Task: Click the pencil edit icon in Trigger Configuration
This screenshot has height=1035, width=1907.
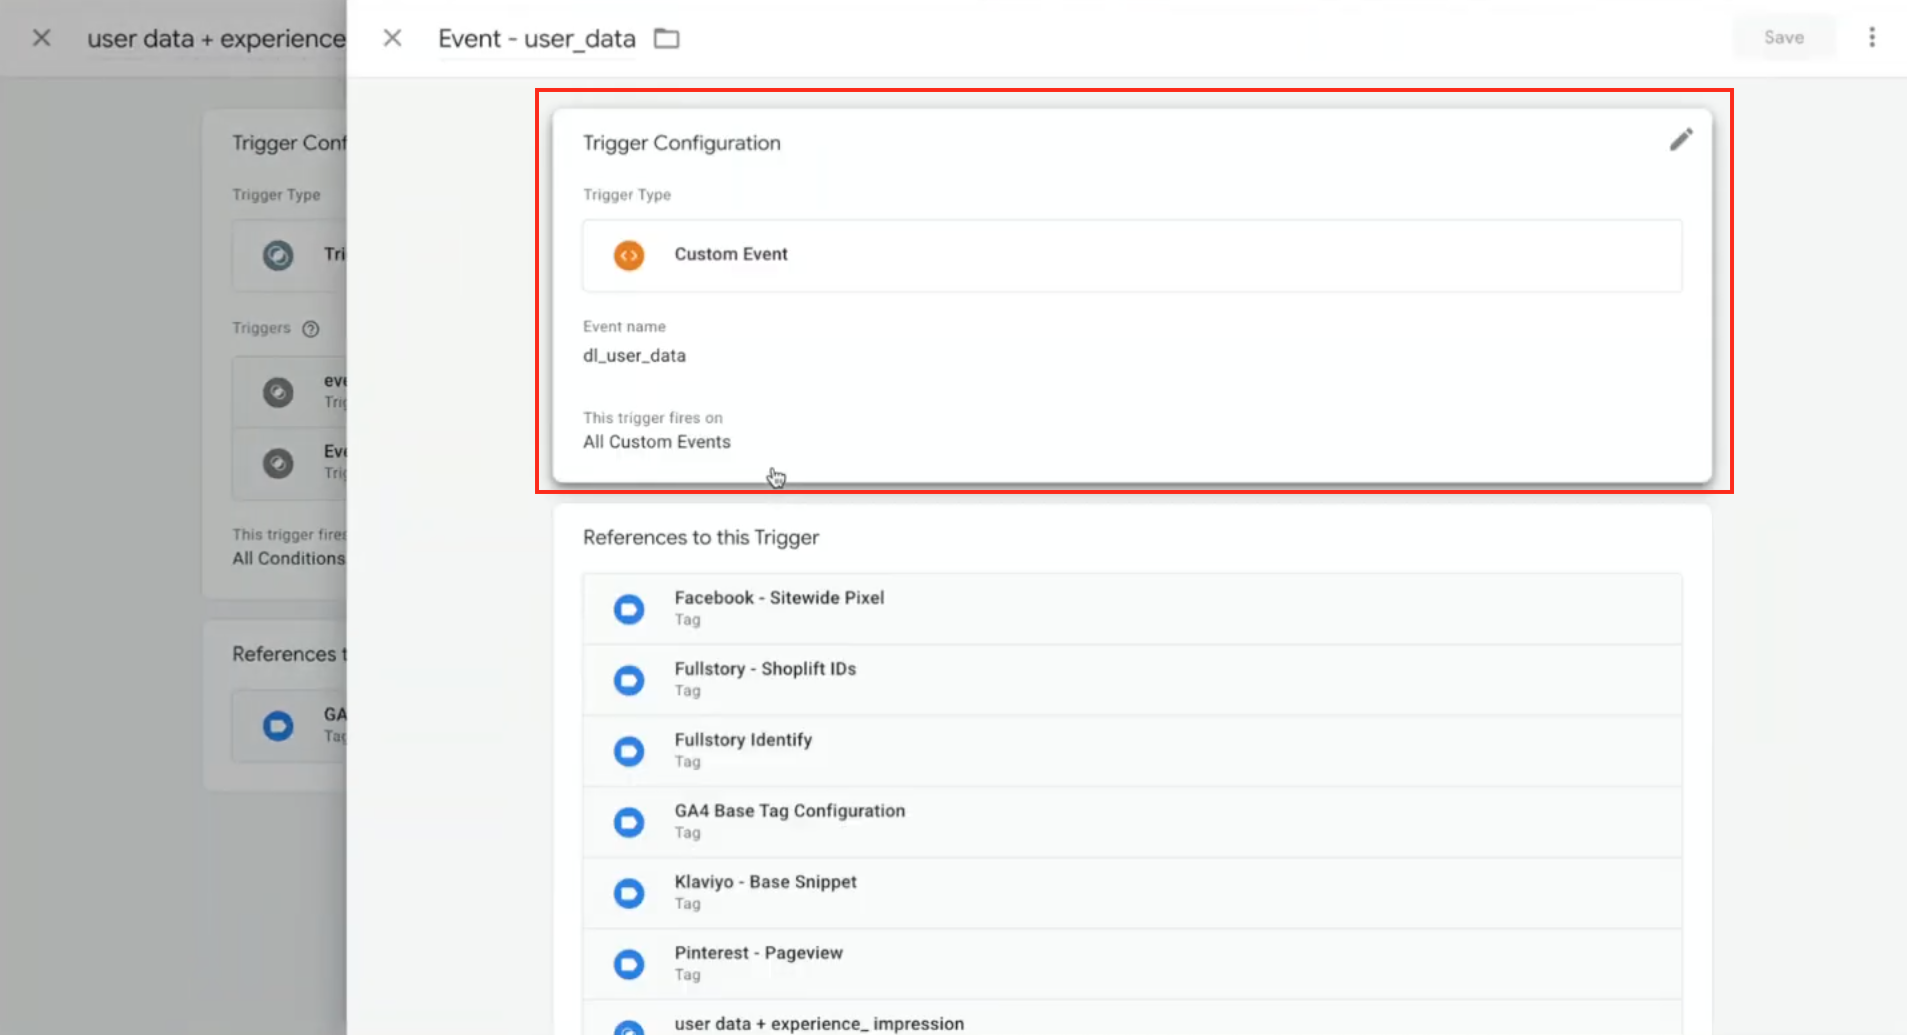Action: 1681,140
